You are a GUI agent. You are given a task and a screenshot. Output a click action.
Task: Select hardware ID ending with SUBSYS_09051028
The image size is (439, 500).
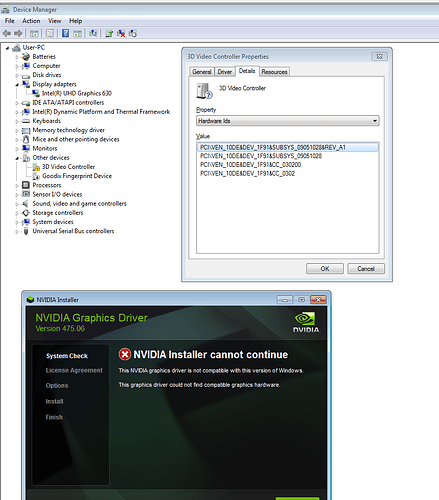tap(261, 156)
